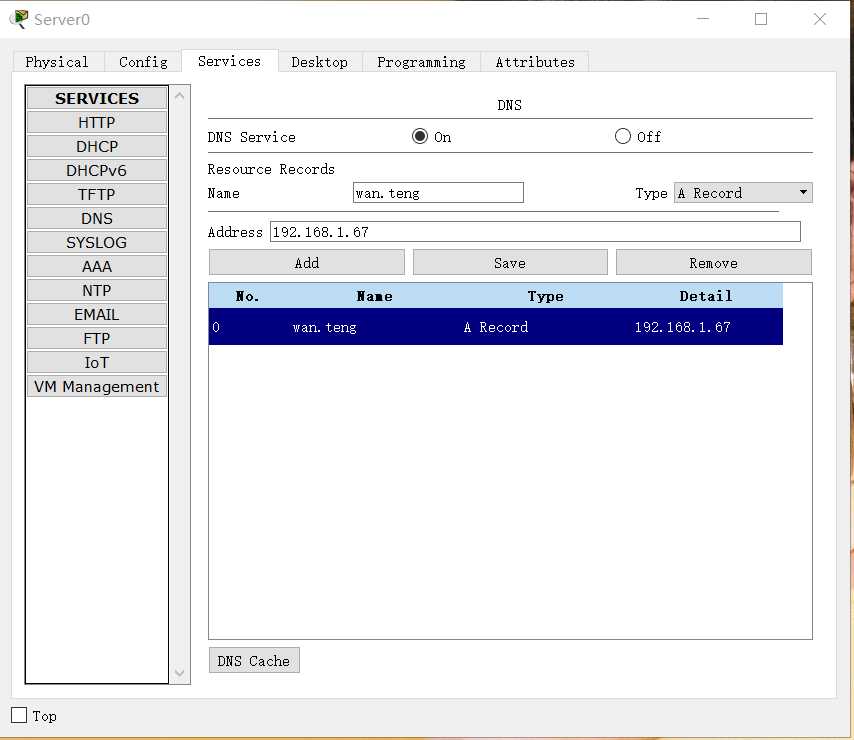Open DHCPv6 service configuration
Viewport: 854px width, 740px height.
[x=96, y=170]
